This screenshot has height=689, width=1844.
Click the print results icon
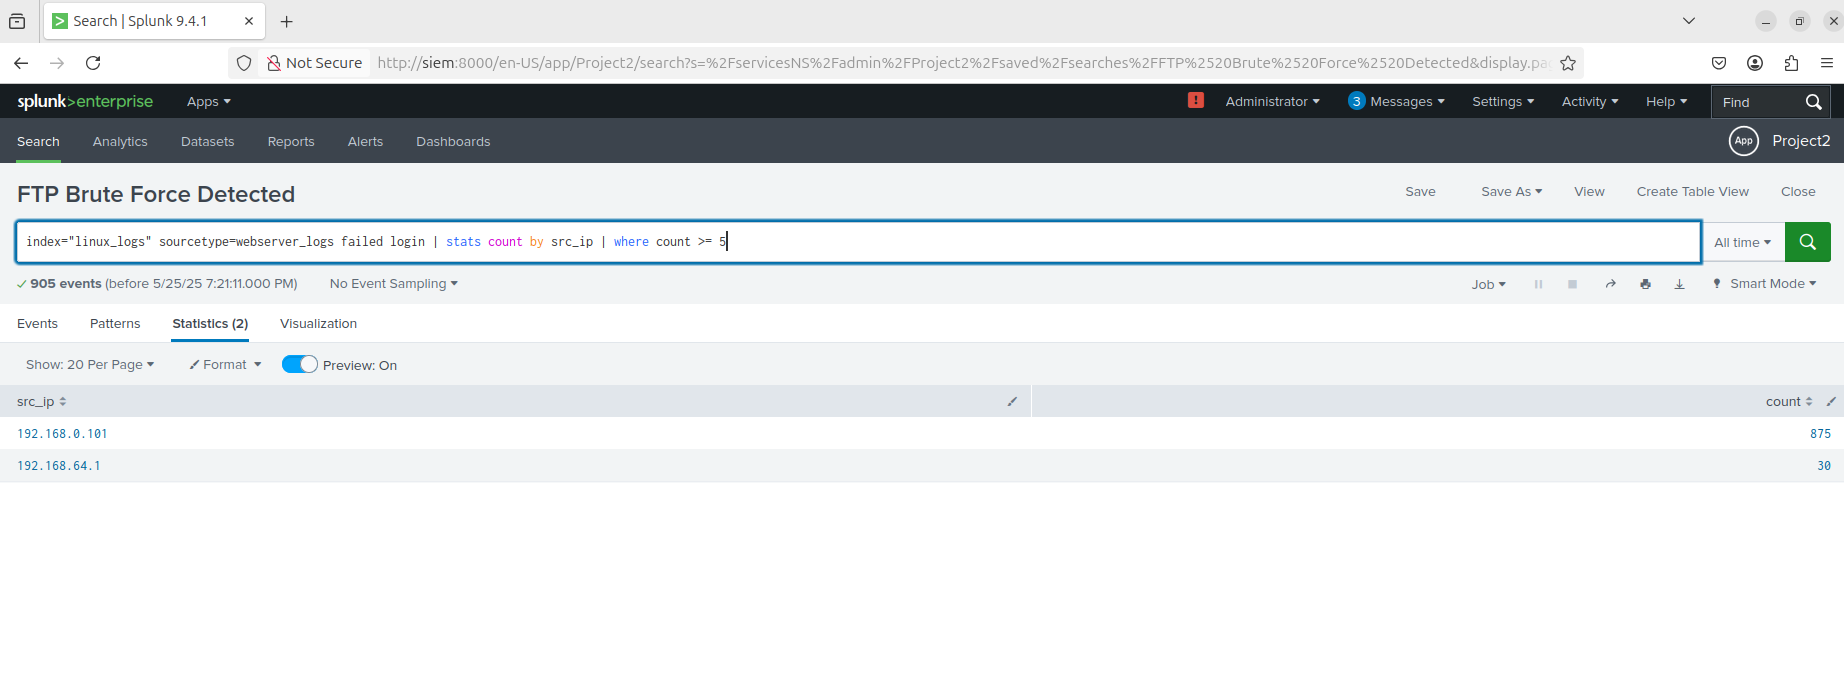tap(1645, 284)
